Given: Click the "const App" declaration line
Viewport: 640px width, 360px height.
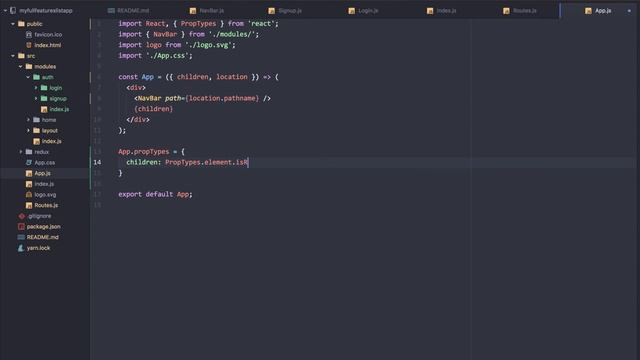Looking at the screenshot, I should click(198, 77).
